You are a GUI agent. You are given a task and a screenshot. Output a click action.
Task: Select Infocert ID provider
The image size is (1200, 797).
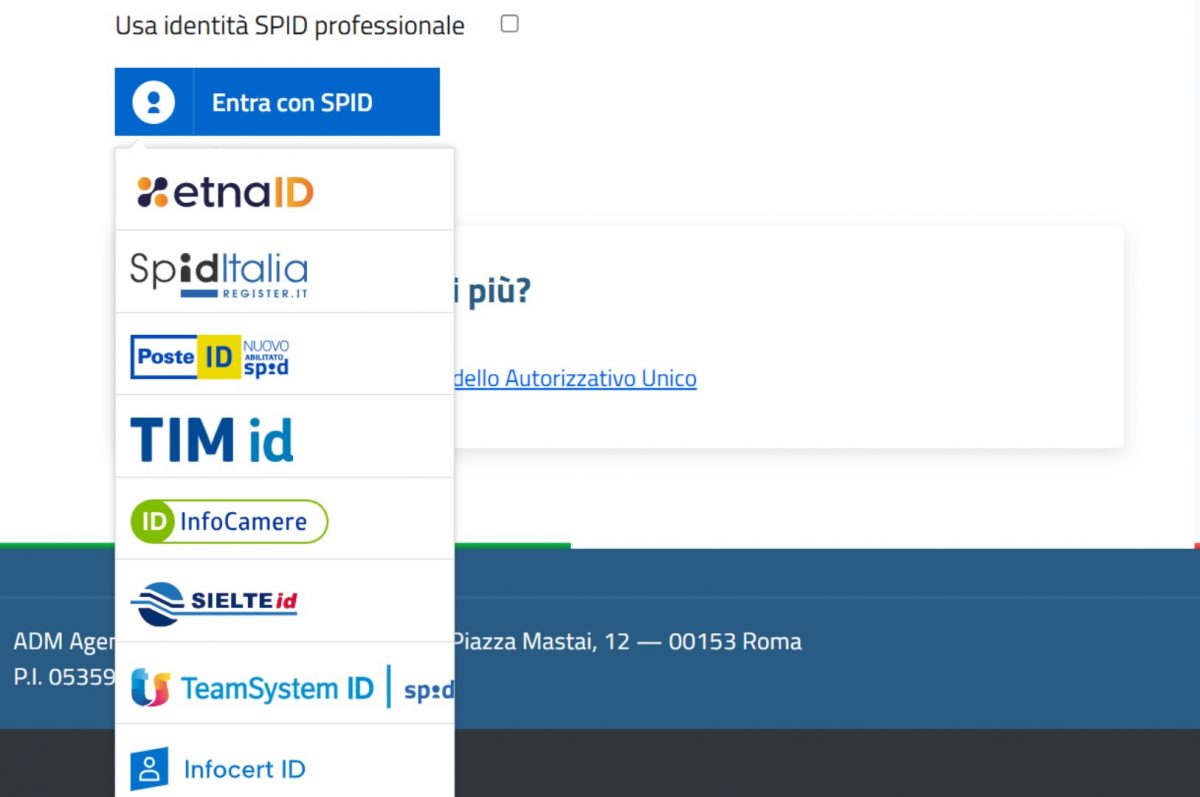point(285,762)
